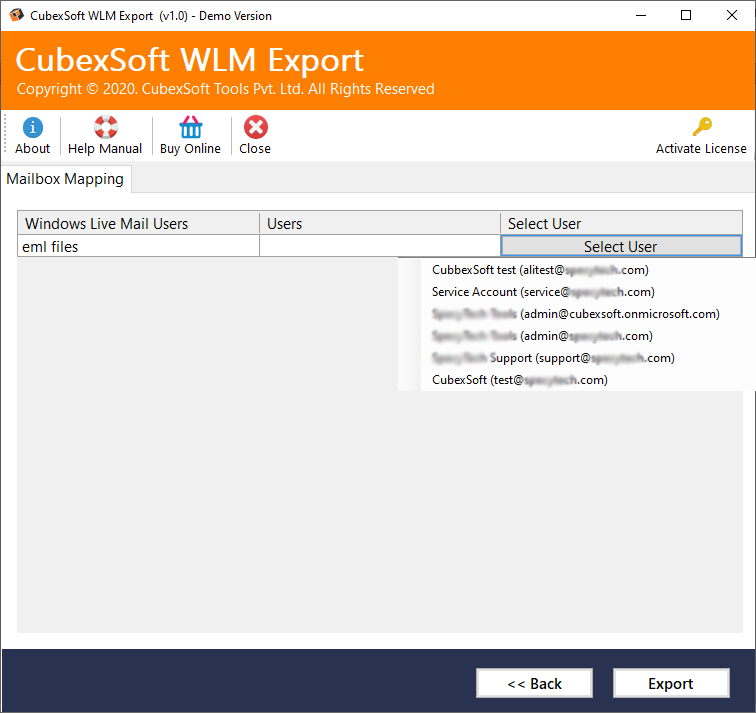This screenshot has height=713, width=756.
Task: Choose the CubexSoft test@ user entry
Action: [x=519, y=380]
